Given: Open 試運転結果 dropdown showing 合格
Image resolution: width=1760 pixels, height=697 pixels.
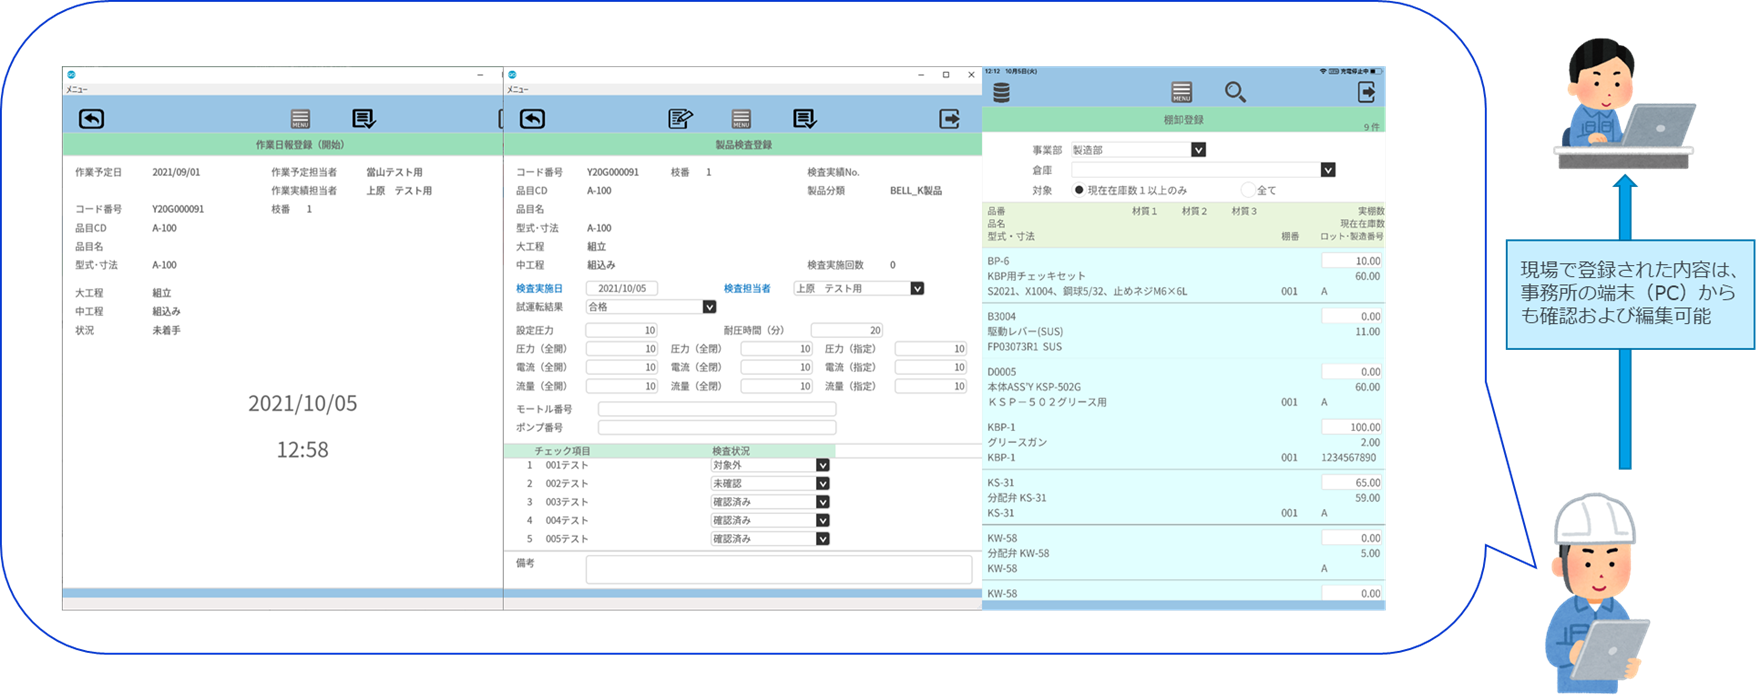Looking at the screenshot, I should 709,307.
